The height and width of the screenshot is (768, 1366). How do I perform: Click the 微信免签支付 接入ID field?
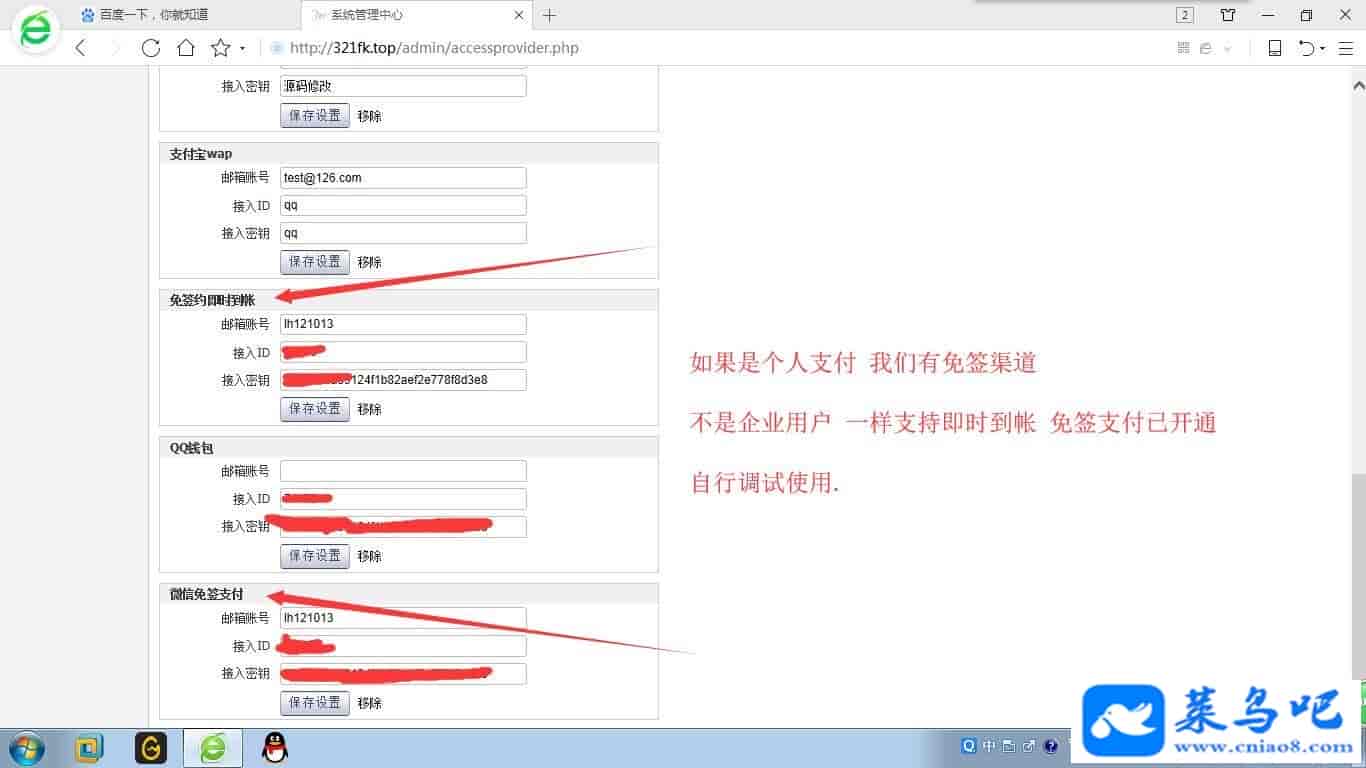coord(403,646)
